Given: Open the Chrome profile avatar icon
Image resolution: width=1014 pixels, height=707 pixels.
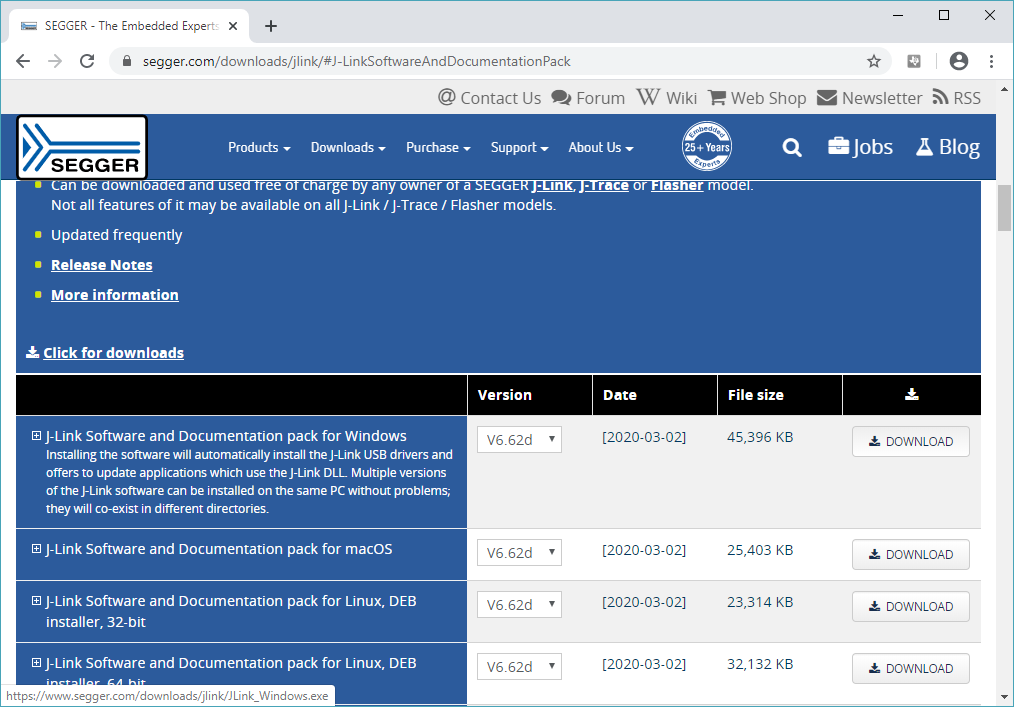Looking at the screenshot, I should (x=958, y=61).
